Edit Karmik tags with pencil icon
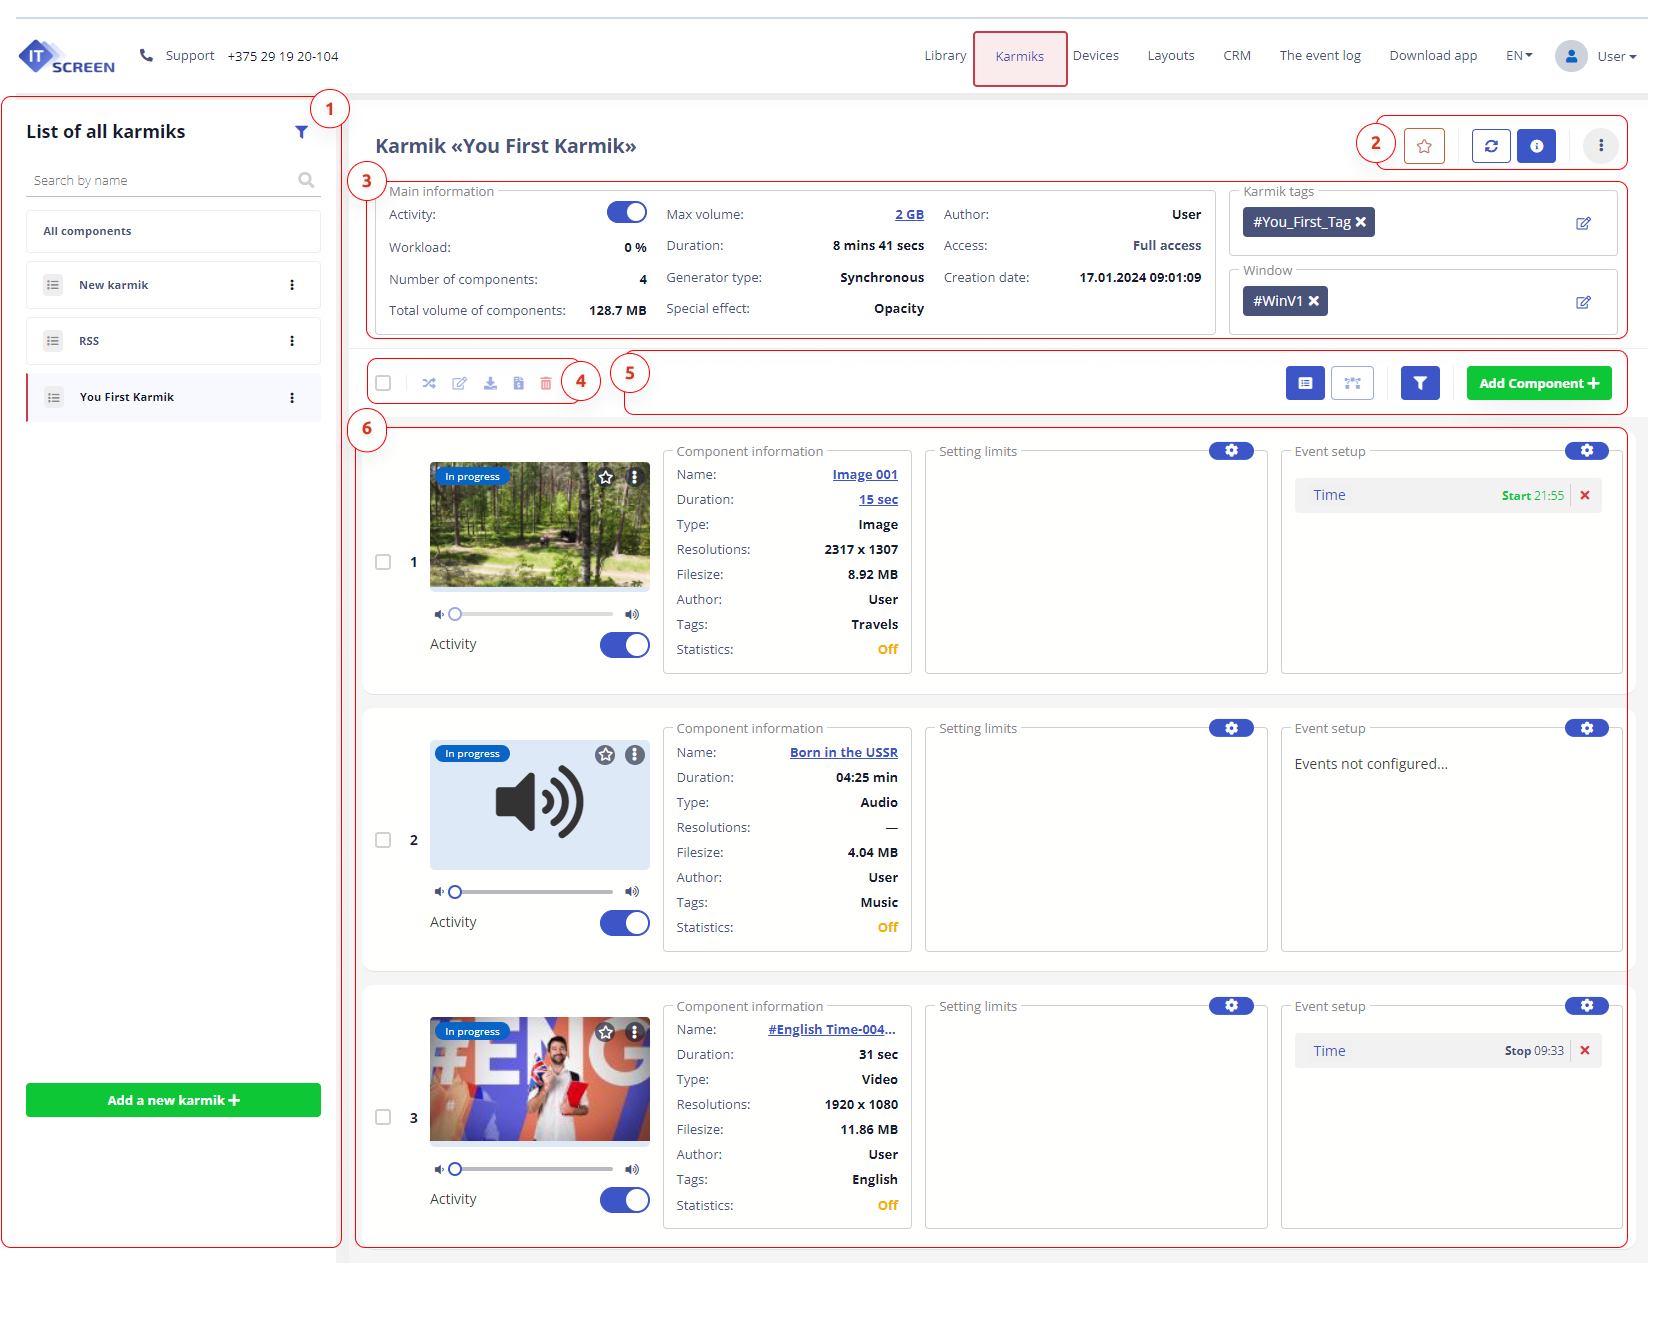 (x=1583, y=223)
